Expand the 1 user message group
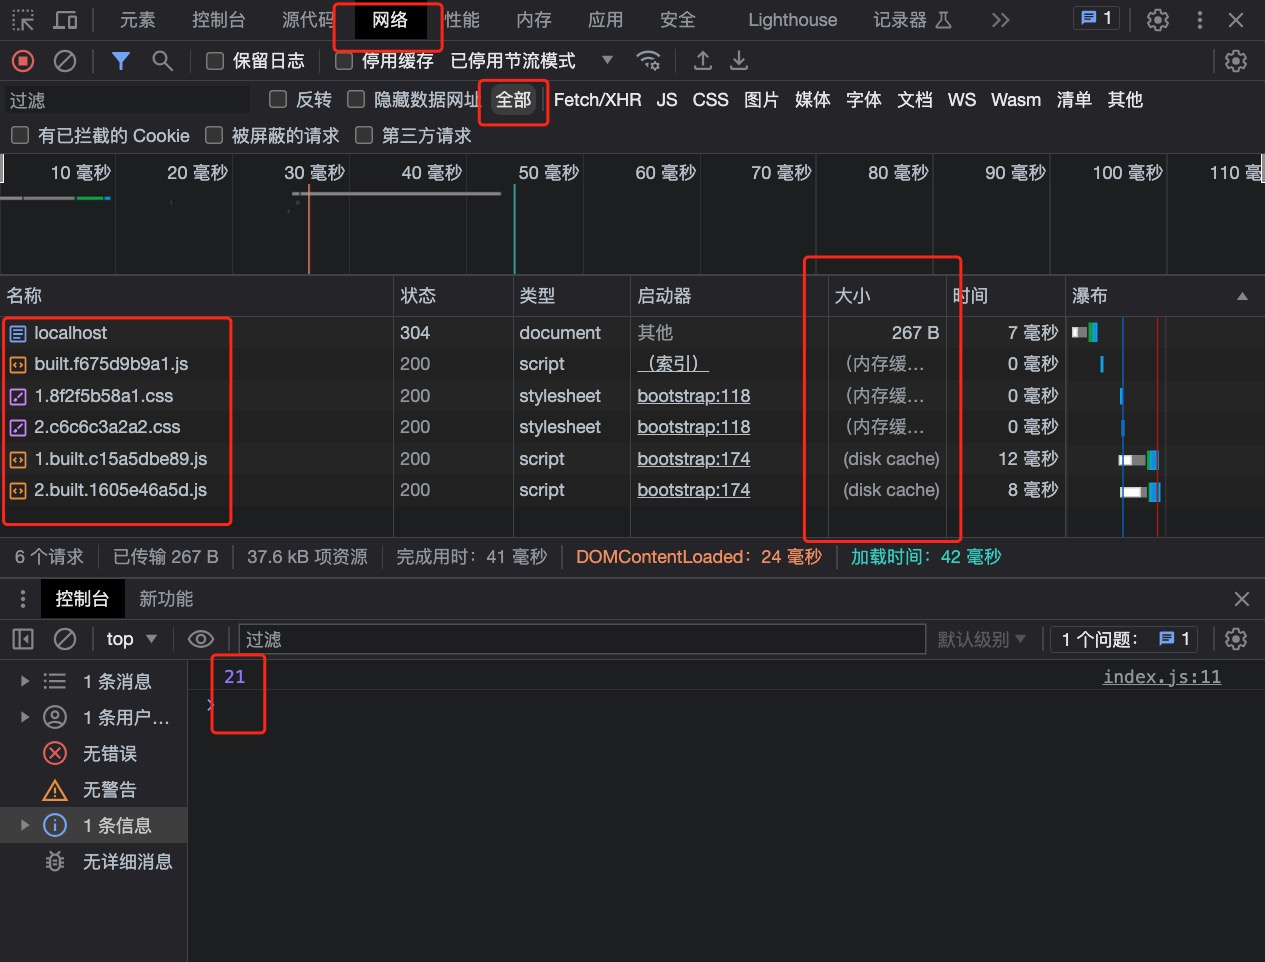The width and height of the screenshot is (1265, 962). click(x=25, y=718)
